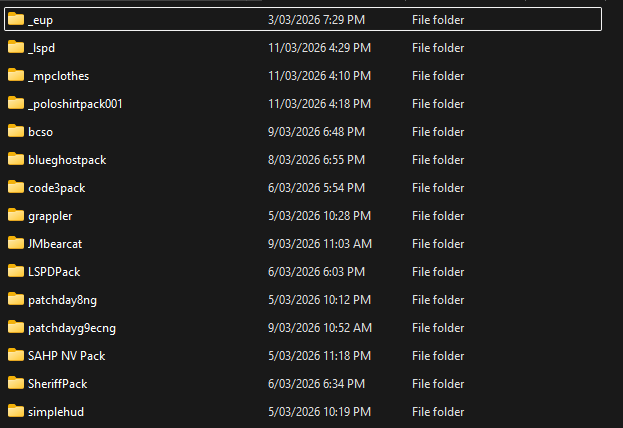Screen dimensions: 623x428
Task: Select the JMbearcat folder icon
Action: (15, 243)
